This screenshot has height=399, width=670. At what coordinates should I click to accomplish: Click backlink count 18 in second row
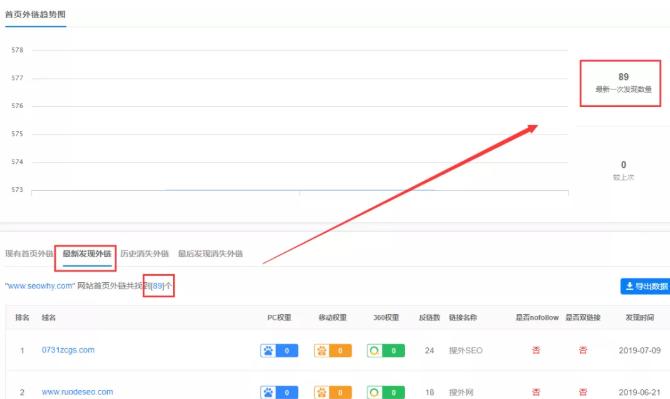[x=429, y=392]
